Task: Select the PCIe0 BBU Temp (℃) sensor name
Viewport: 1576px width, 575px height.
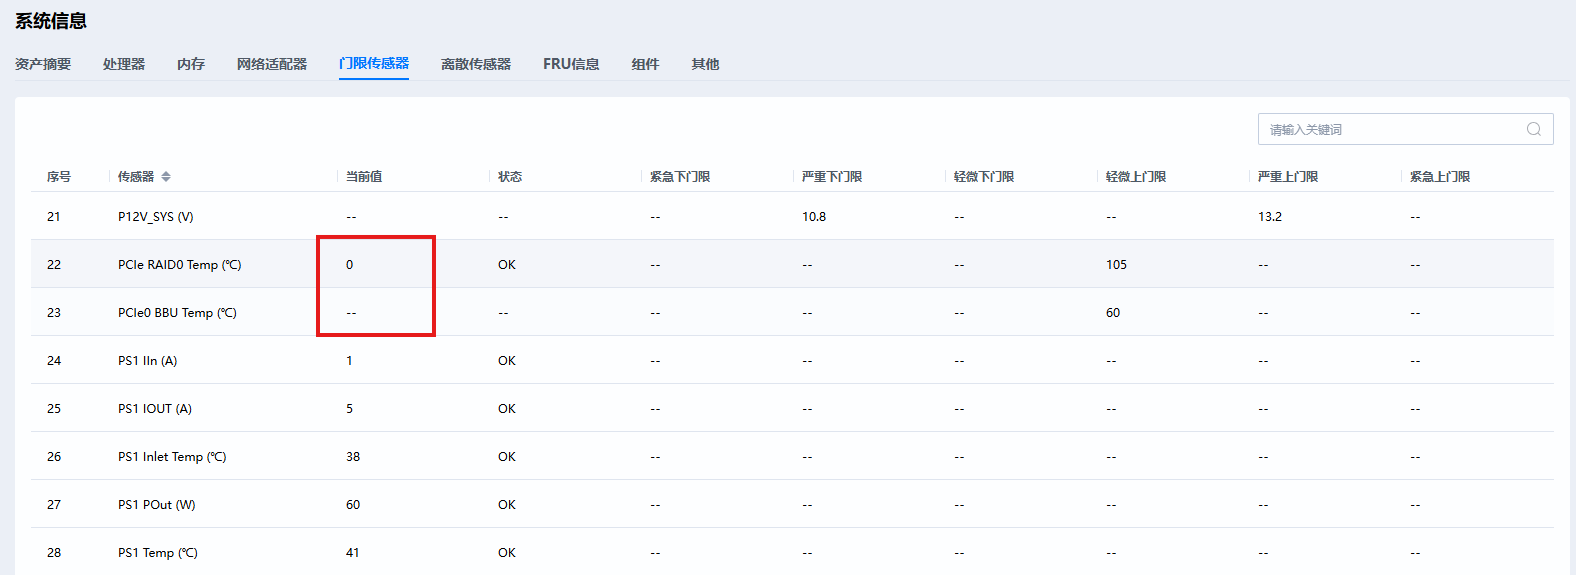Action: point(177,312)
